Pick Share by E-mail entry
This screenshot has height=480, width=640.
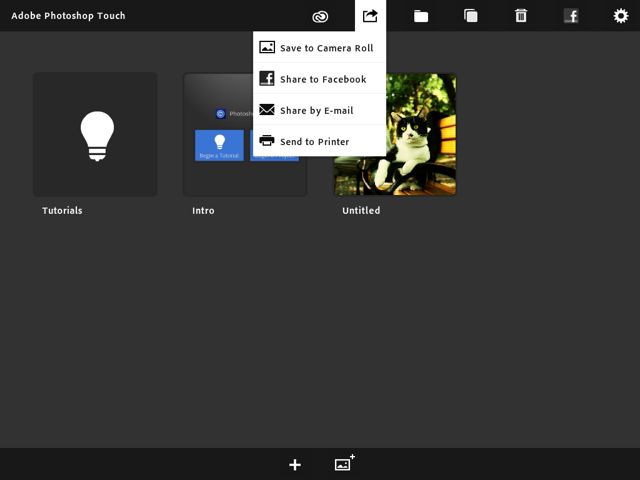(x=320, y=110)
